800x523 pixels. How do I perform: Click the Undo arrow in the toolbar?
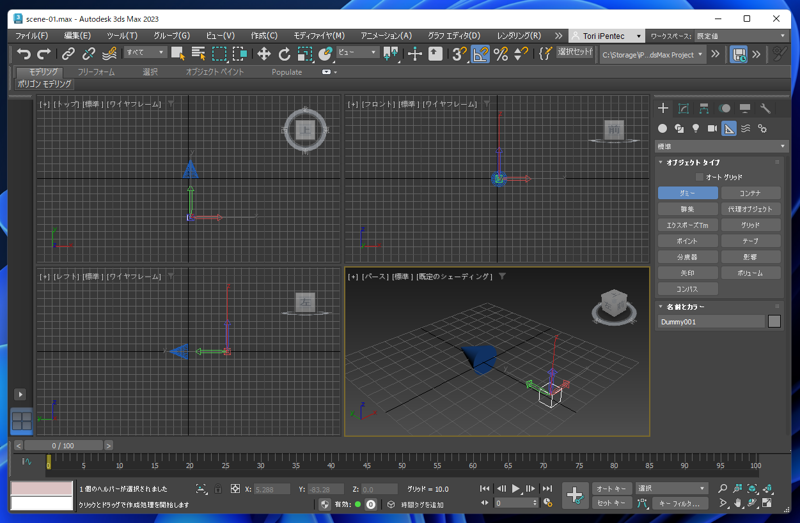(24, 54)
